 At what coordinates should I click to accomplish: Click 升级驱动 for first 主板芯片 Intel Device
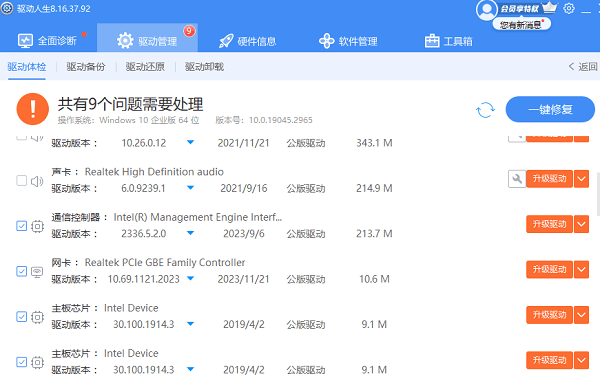pyautogui.click(x=549, y=315)
